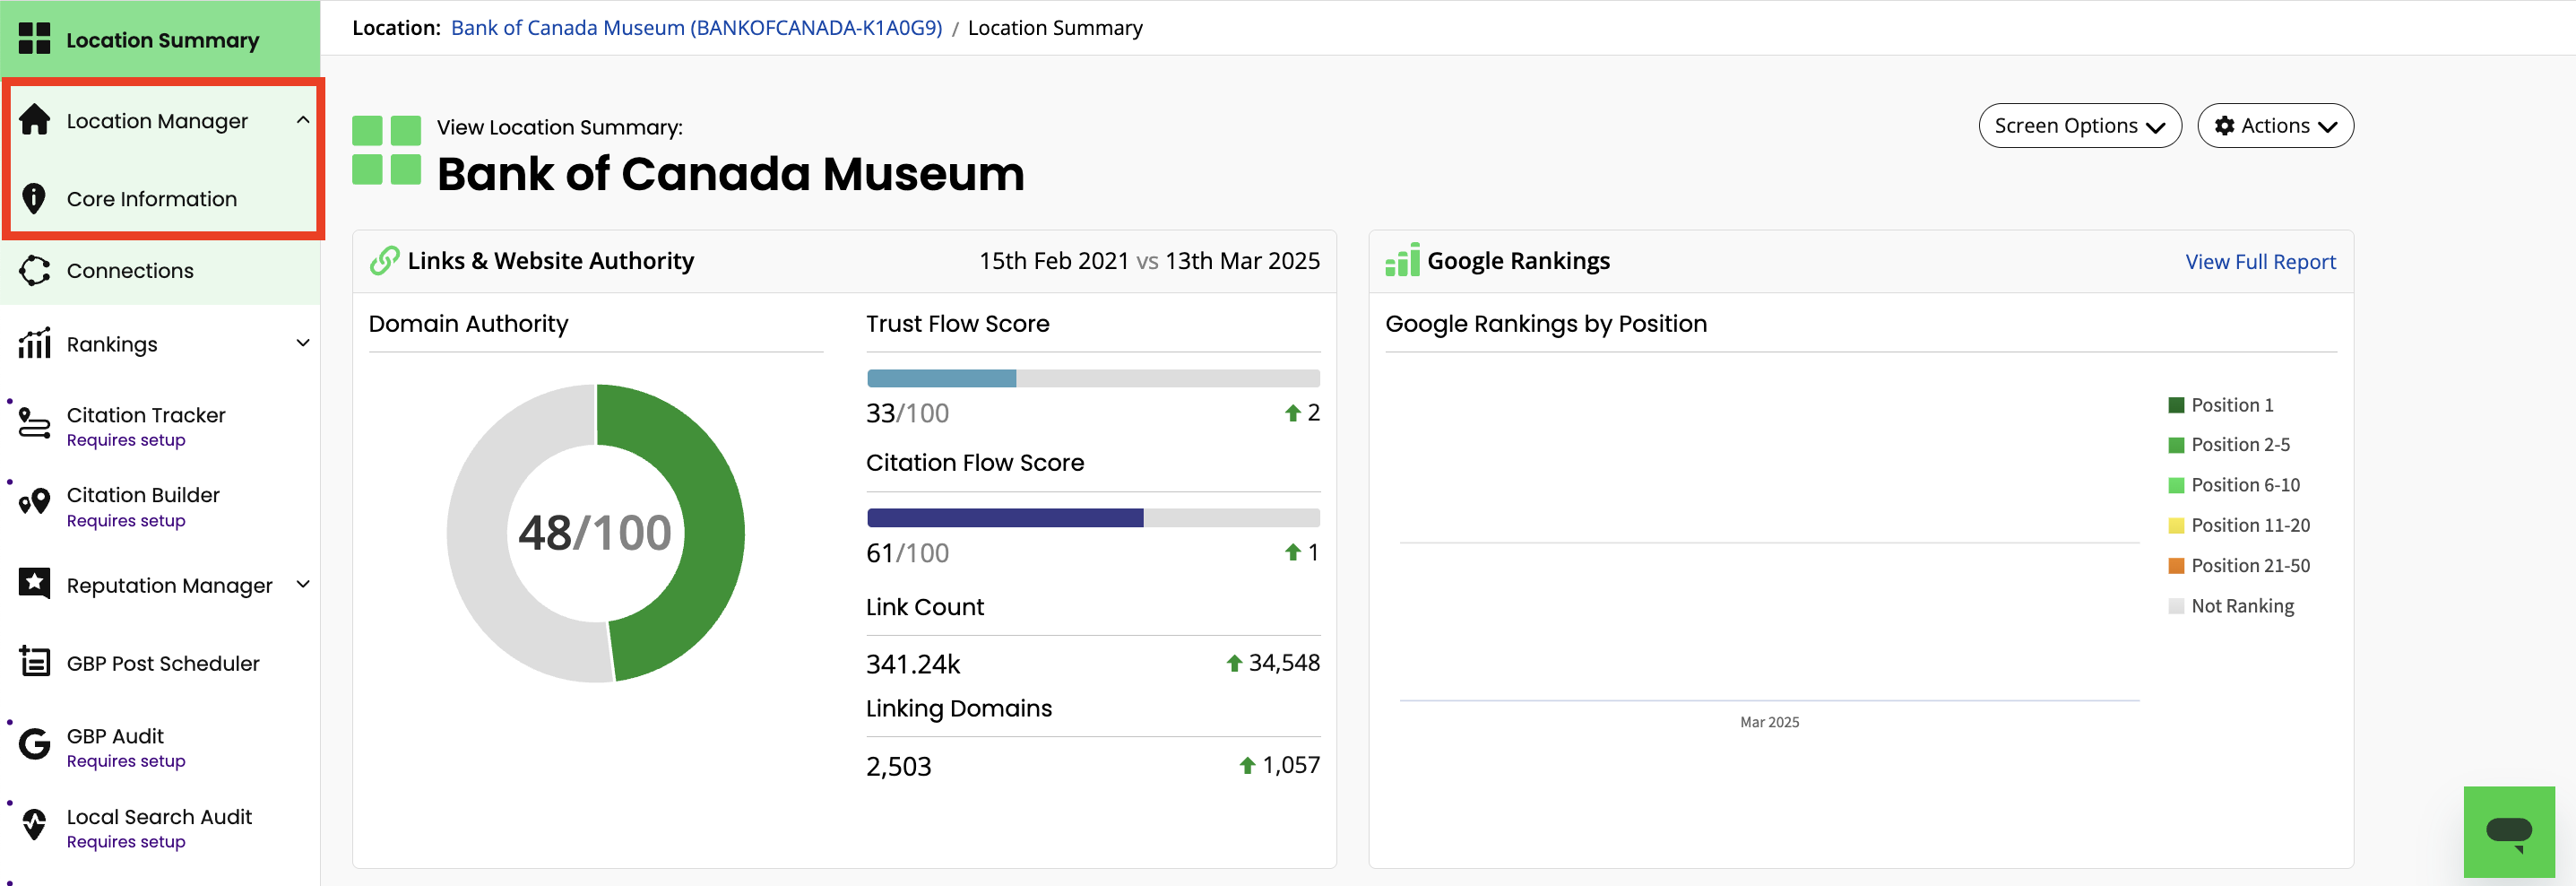Click Requires setup under Citation Tracker
This screenshot has width=2576, height=886.
click(x=126, y=440)
